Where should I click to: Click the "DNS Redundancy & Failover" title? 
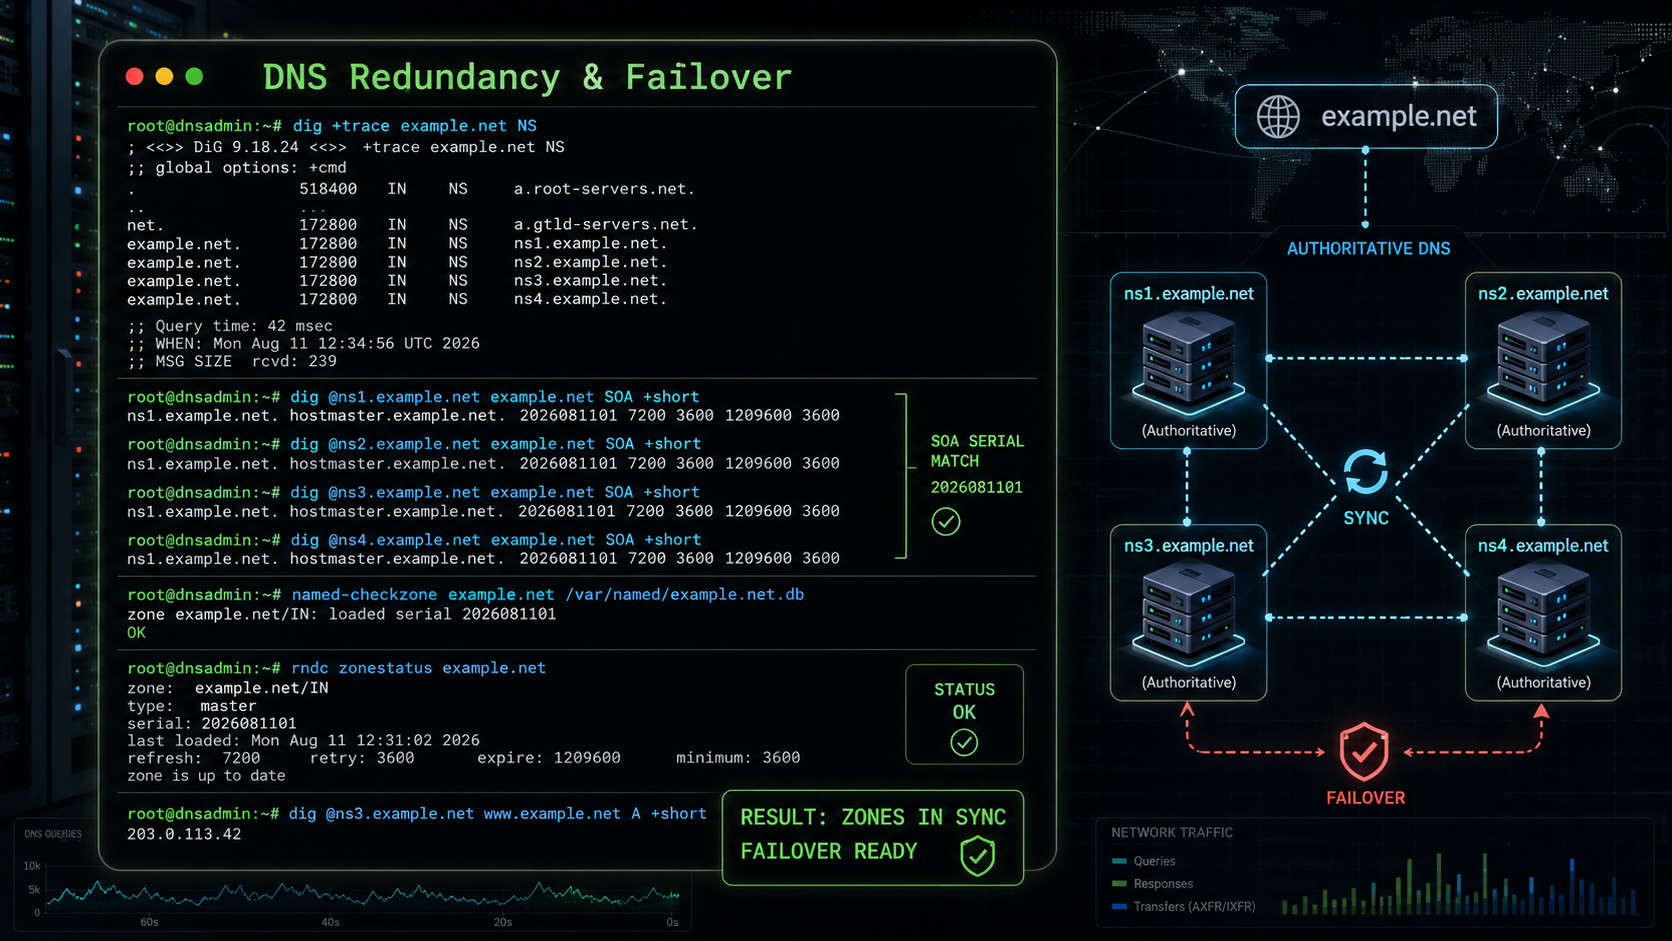(x=527, y=77)
